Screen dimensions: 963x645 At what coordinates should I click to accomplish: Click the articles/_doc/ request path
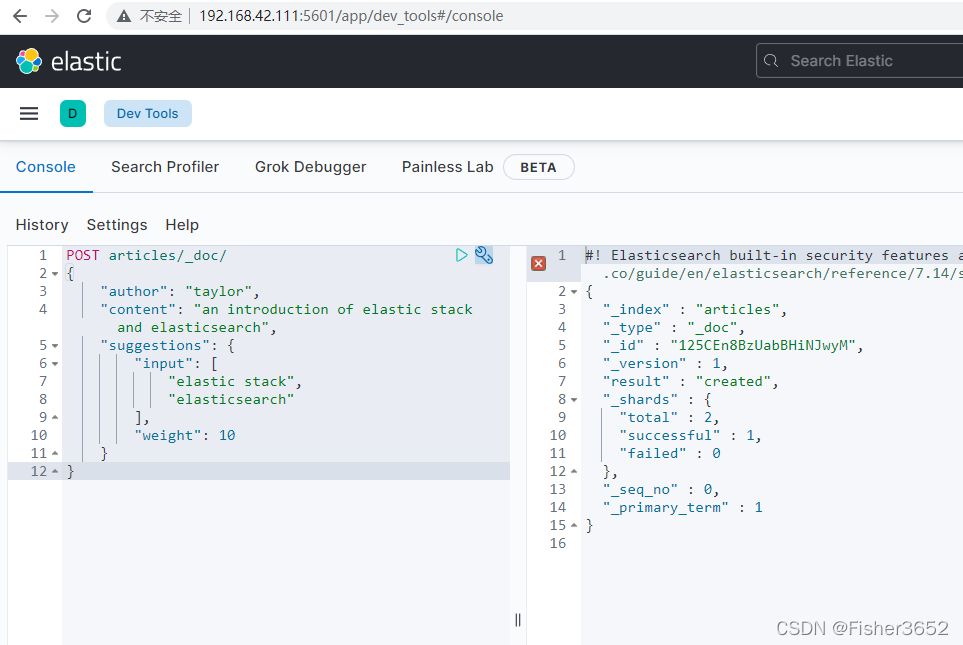[x=168, y=256]
